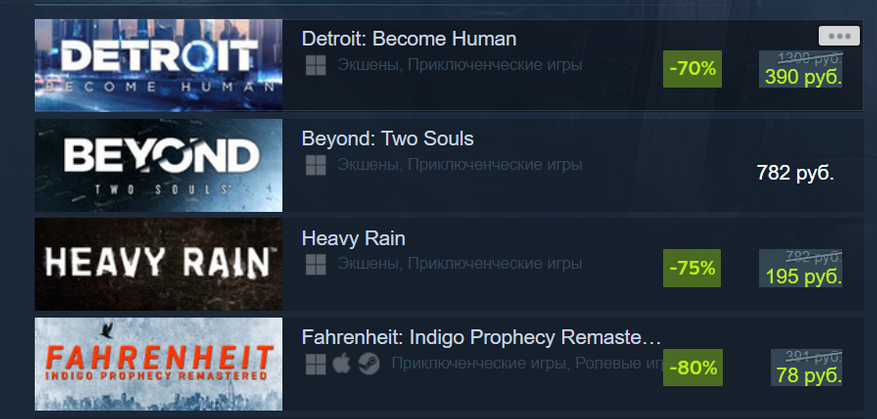Open the three-dots options menu on Detroit
The image size is (877, 419).
click(839, 36)
